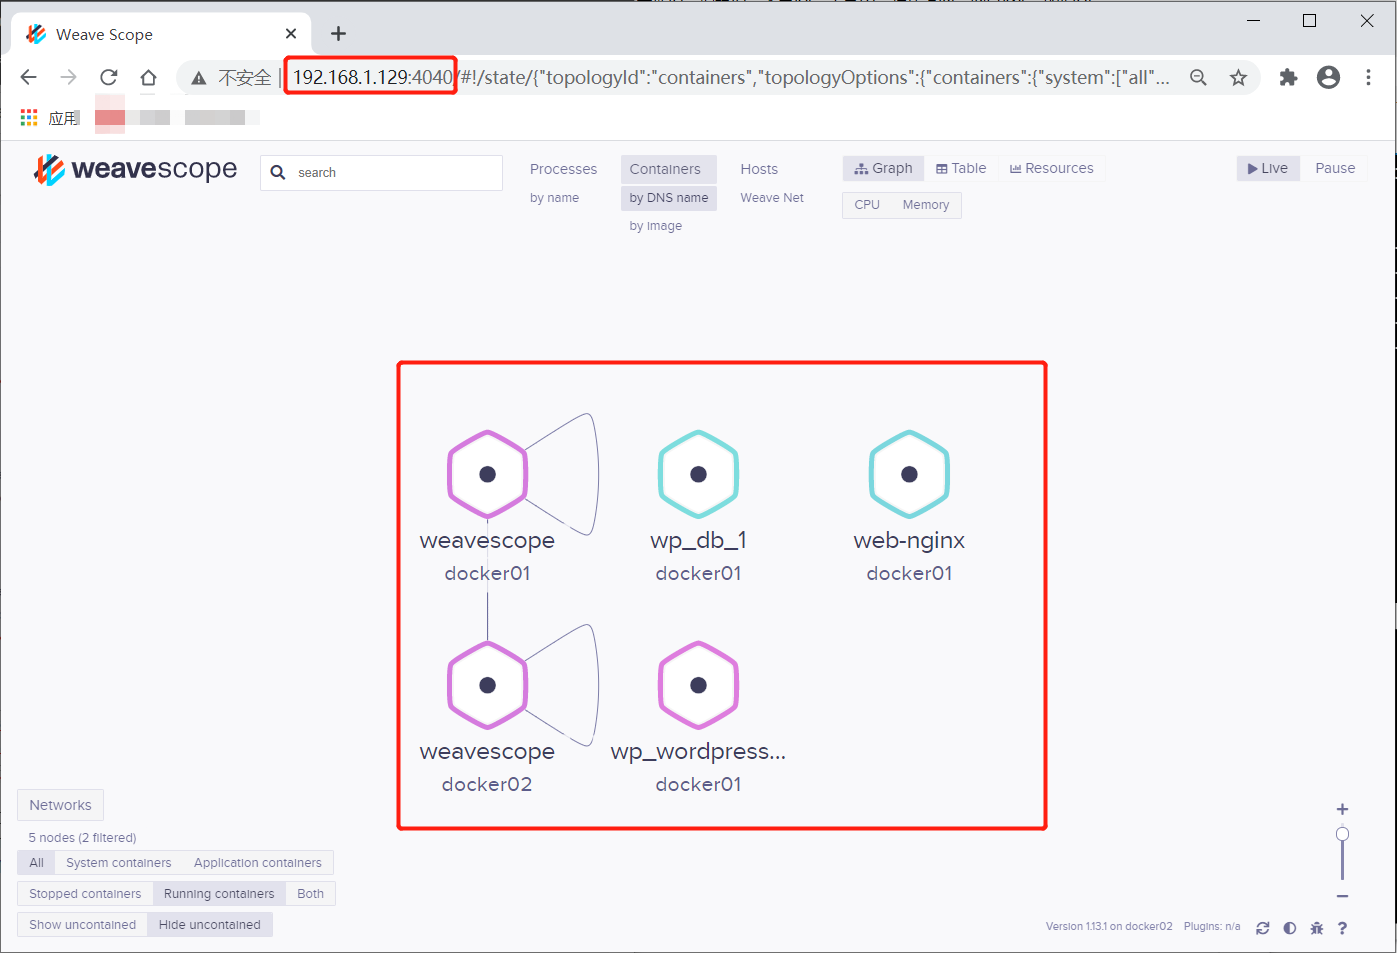The image size is (1397, 953).
Task: View processes by name
Action: pyautogui.click(x=554, y=198)
